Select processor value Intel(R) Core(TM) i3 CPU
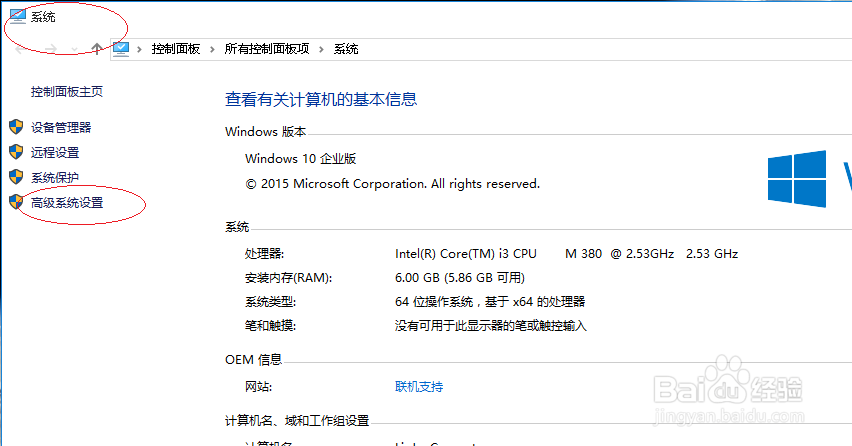852x446 pixels. (x=466, y=254)
